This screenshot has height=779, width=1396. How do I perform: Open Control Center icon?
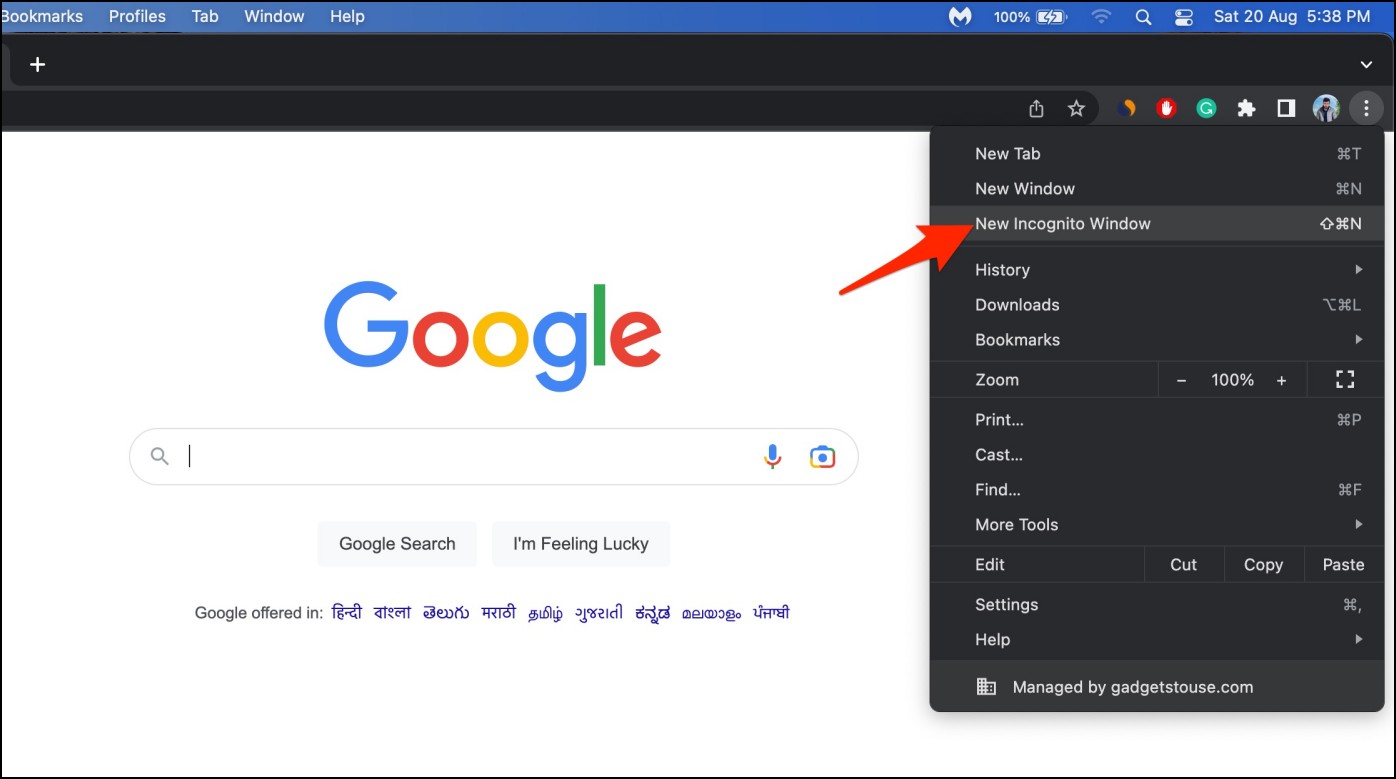(1184, 17)
